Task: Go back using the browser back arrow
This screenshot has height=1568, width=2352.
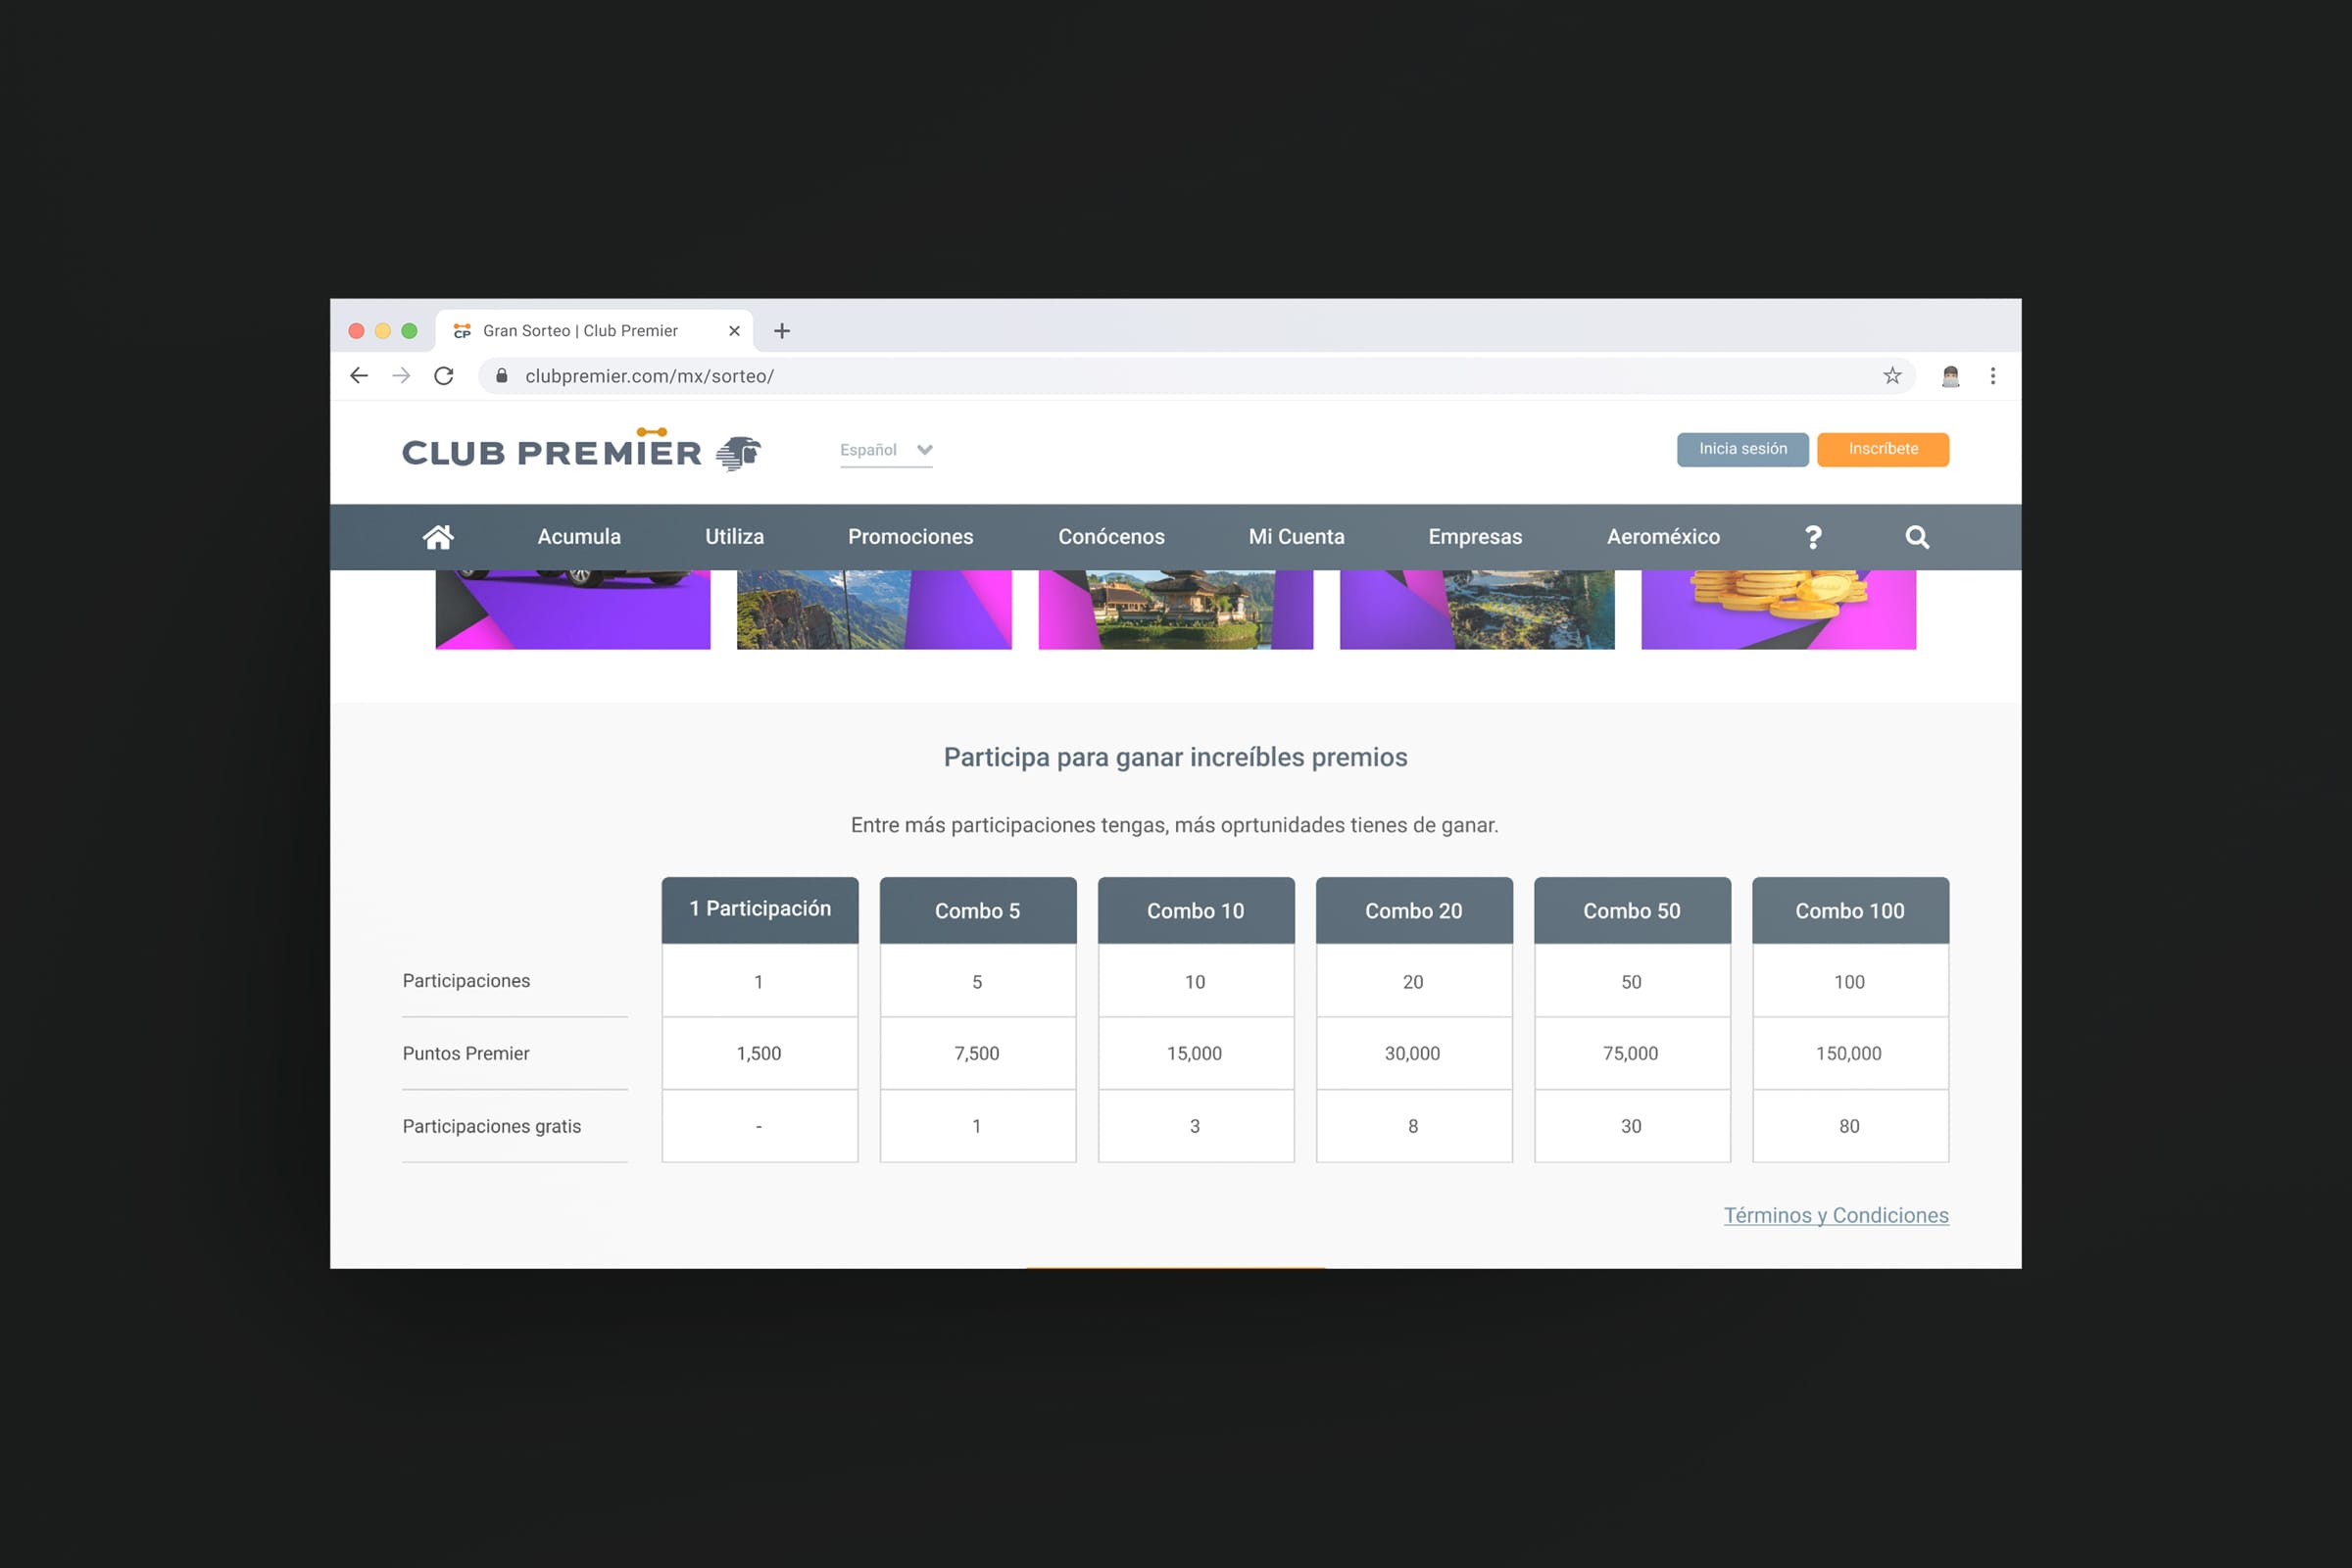Action: [359, 376]
